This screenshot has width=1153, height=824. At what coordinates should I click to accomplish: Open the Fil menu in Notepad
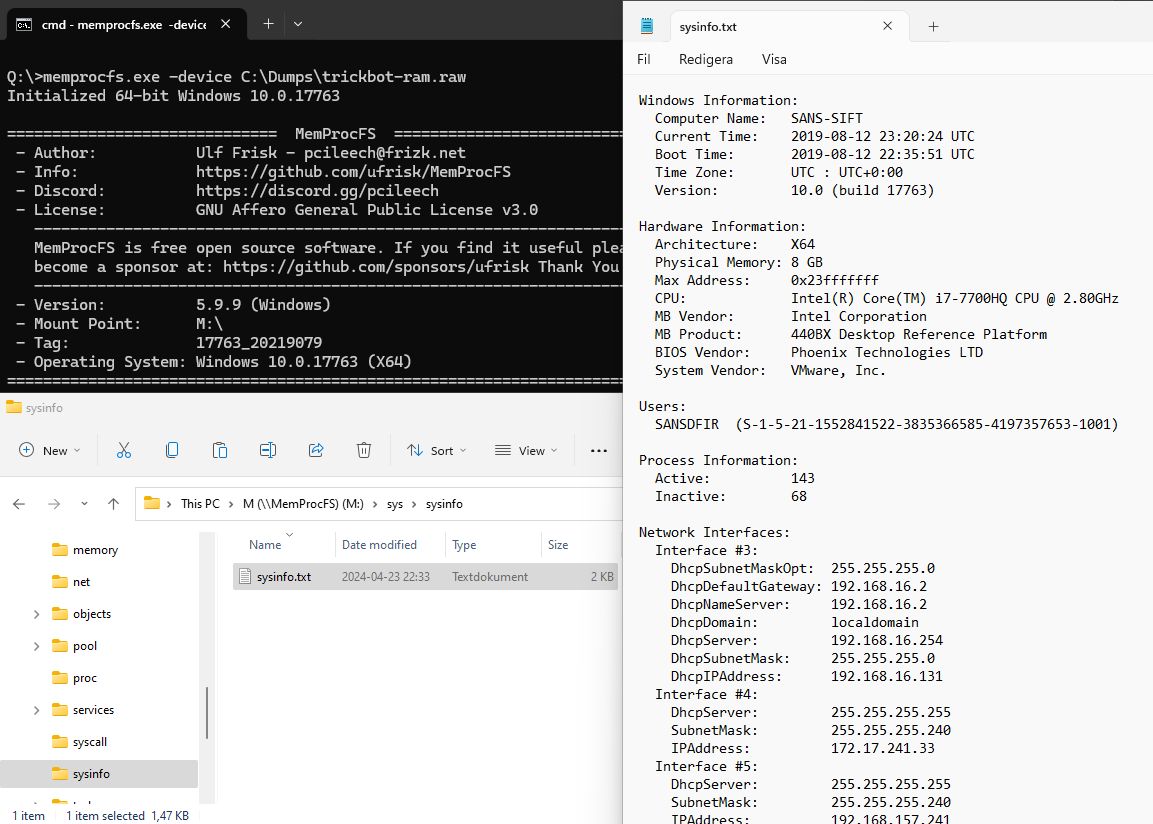pyautogui.click(x=643, y=60)
